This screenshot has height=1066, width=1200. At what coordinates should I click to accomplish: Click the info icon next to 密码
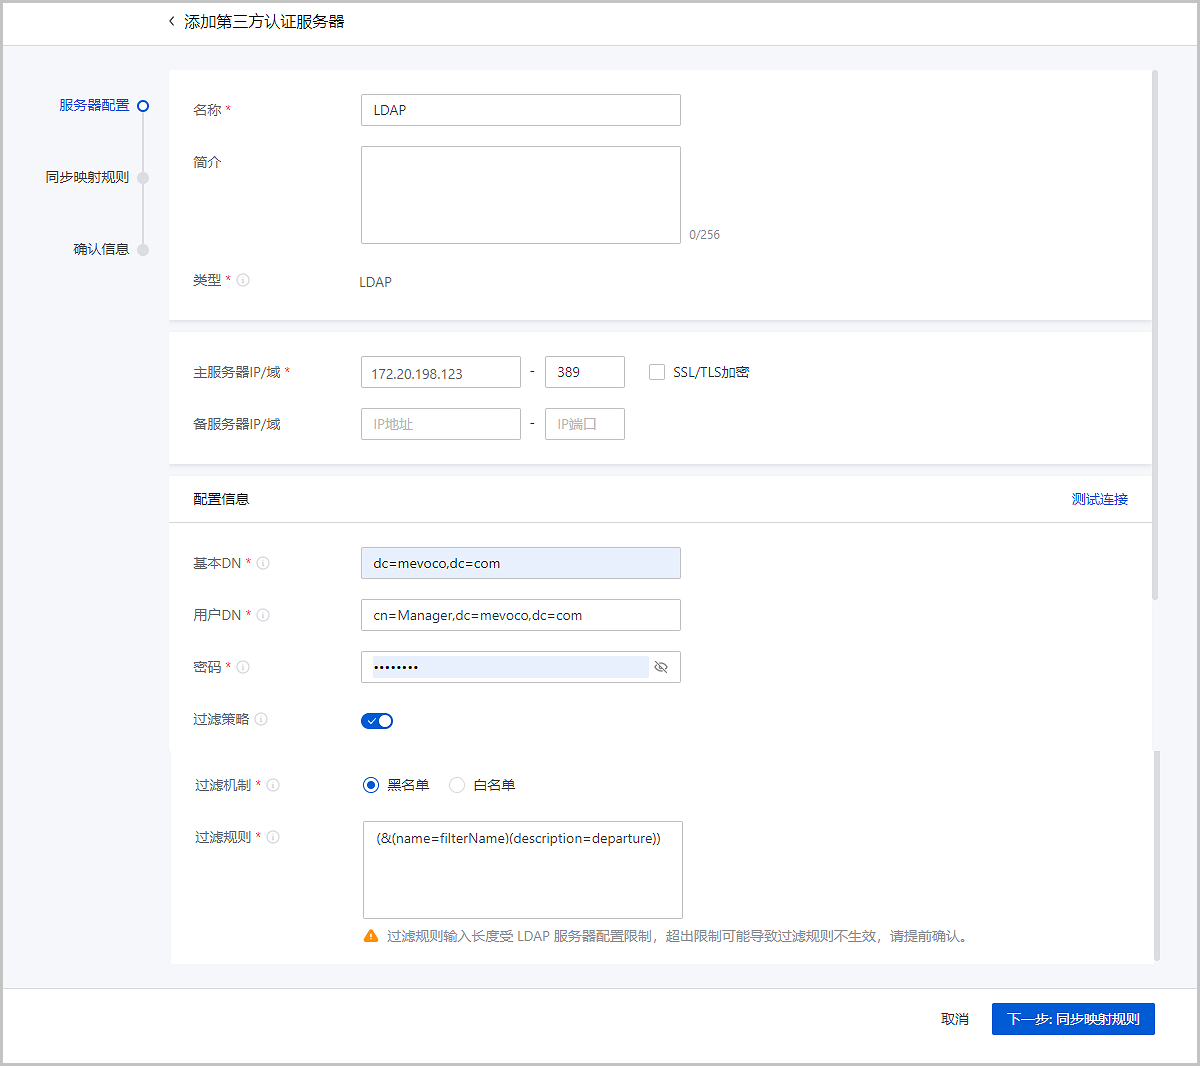[x=243, y=667]
